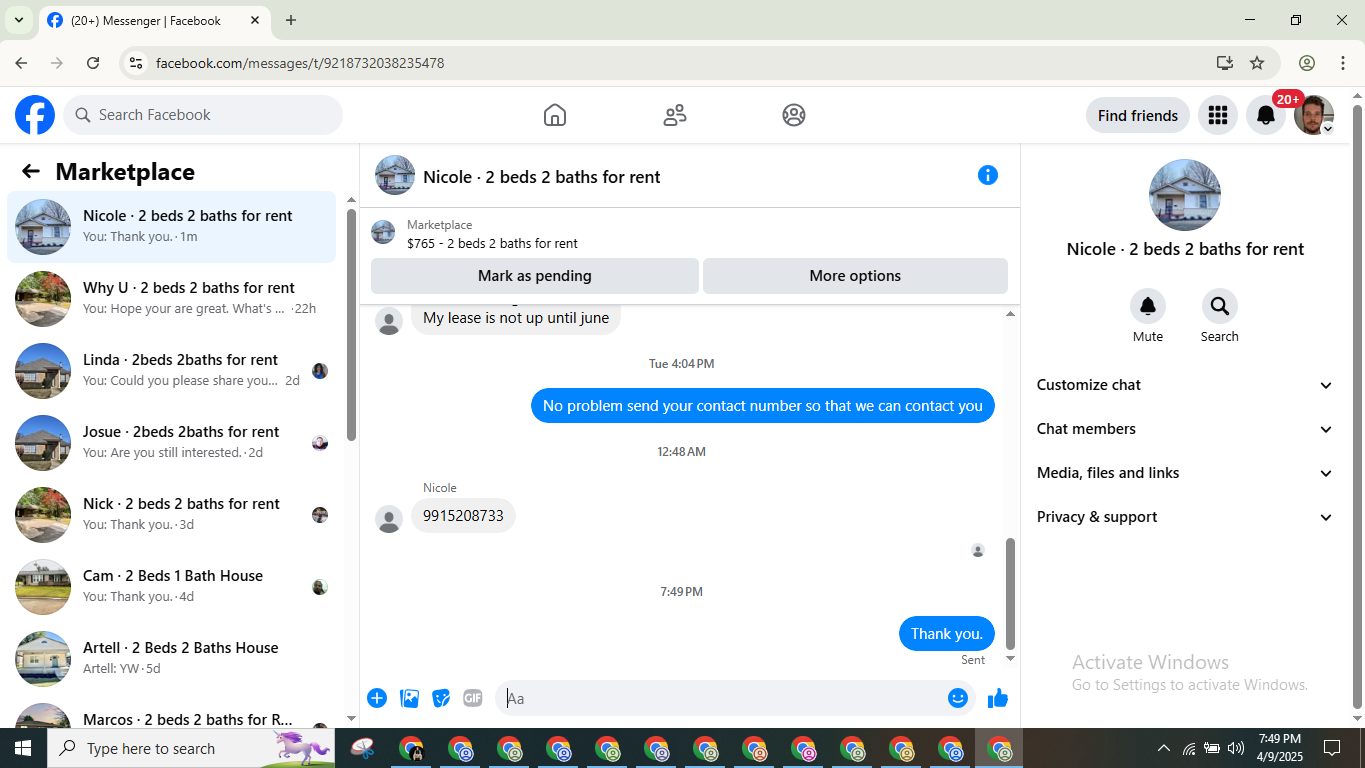View site information icon in address bar
The image size is (1365, 768).
tap(136, 63)
